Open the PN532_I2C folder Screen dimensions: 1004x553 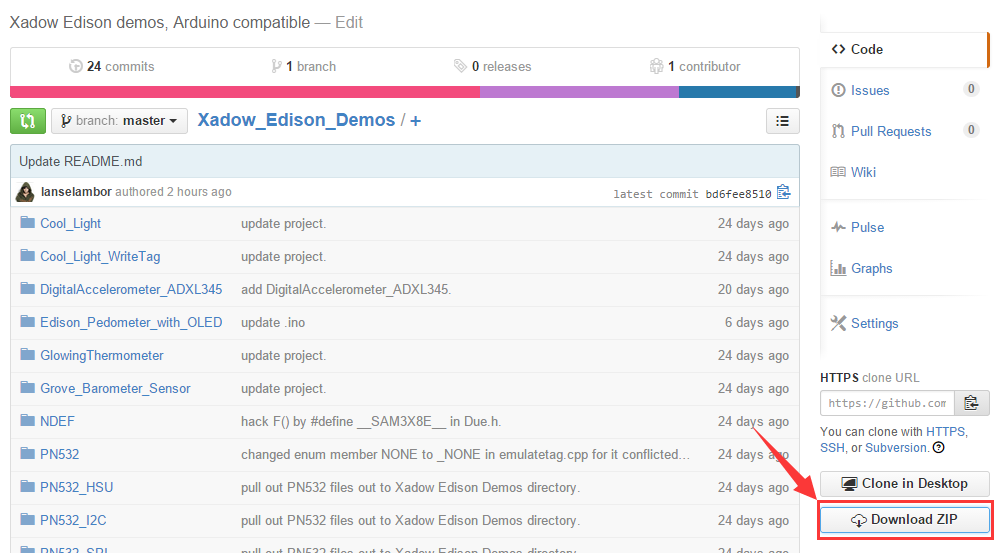pos(73,520)
